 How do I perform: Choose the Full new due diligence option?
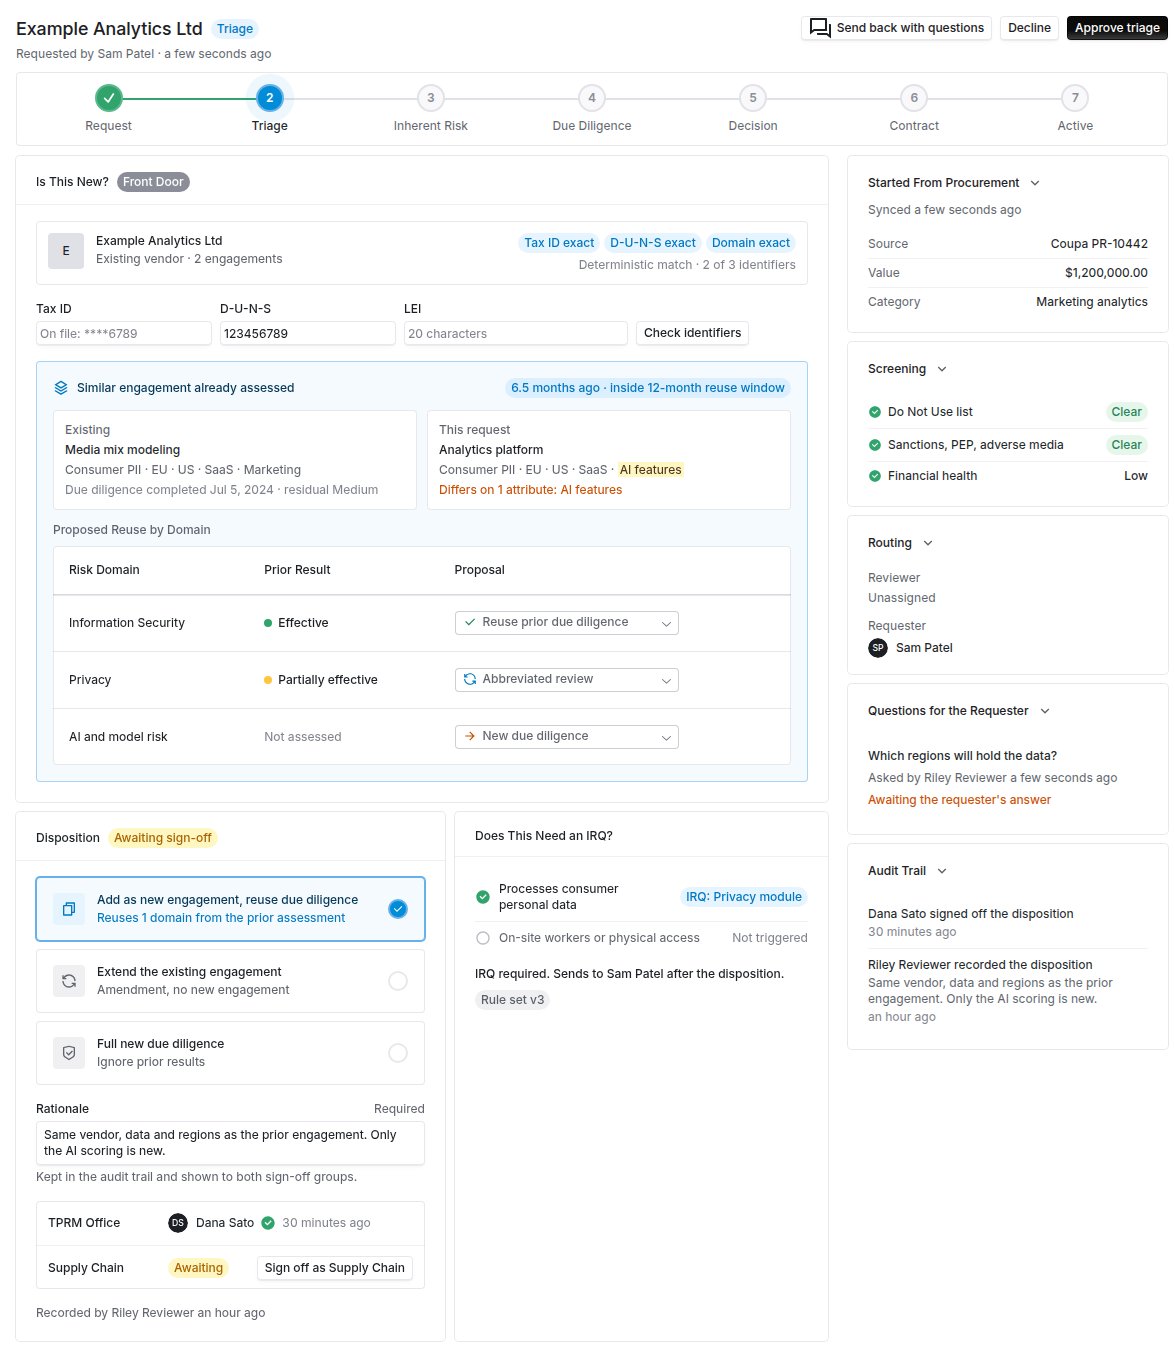(230, 1053)
